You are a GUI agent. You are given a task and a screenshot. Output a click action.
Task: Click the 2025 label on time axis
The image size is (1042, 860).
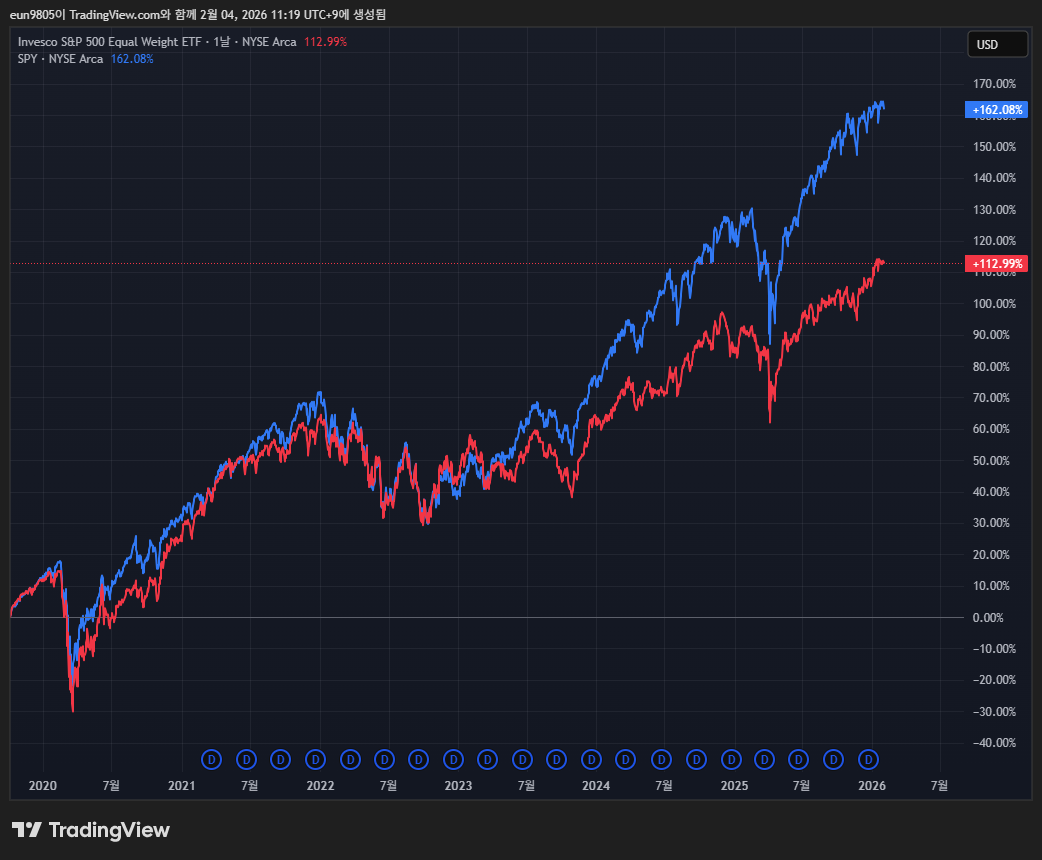(x=734, y=786)
